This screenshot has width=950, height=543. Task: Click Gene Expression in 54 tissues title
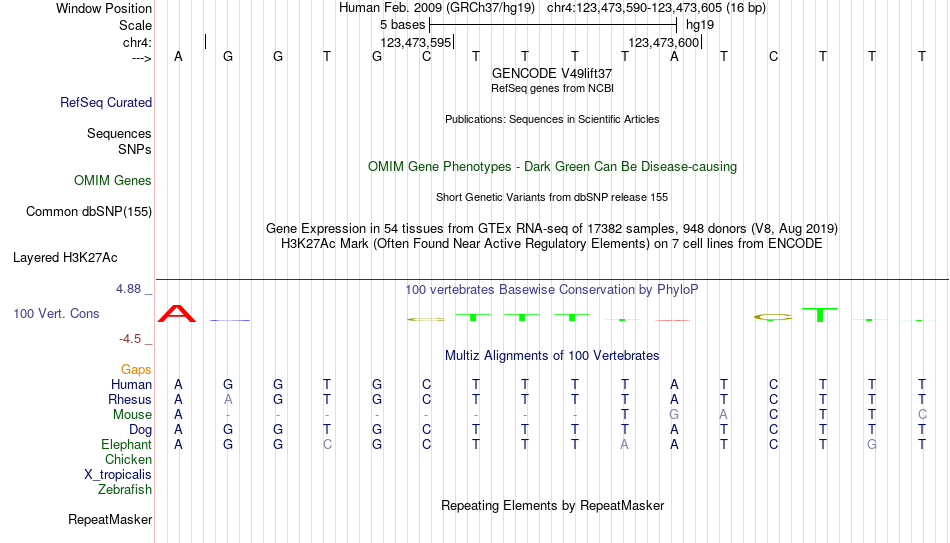coord(552,228)
